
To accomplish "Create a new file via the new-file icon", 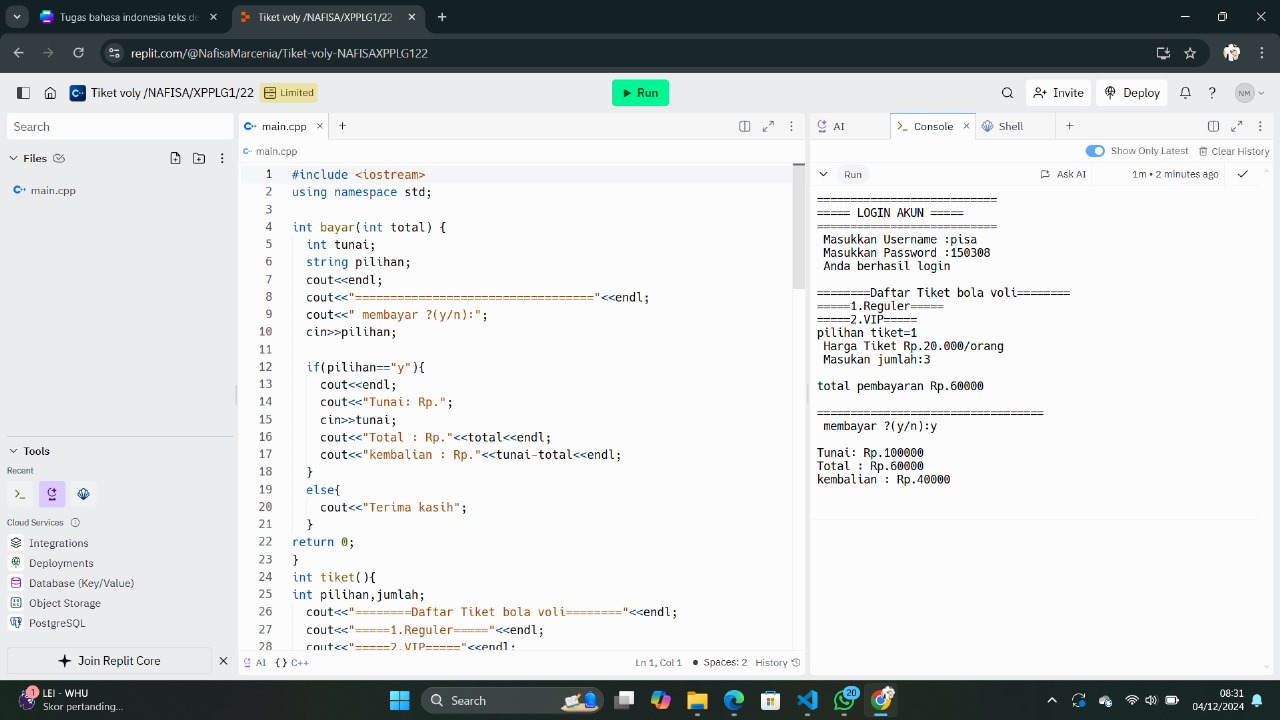I will point(175,158).
